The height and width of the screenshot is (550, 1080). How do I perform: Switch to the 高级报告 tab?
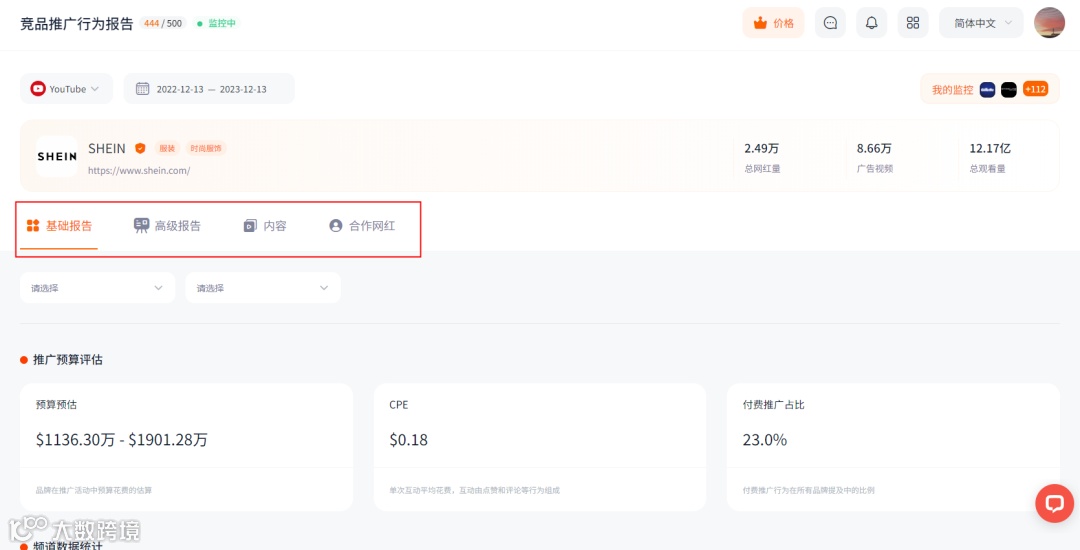tap(167, 226)
